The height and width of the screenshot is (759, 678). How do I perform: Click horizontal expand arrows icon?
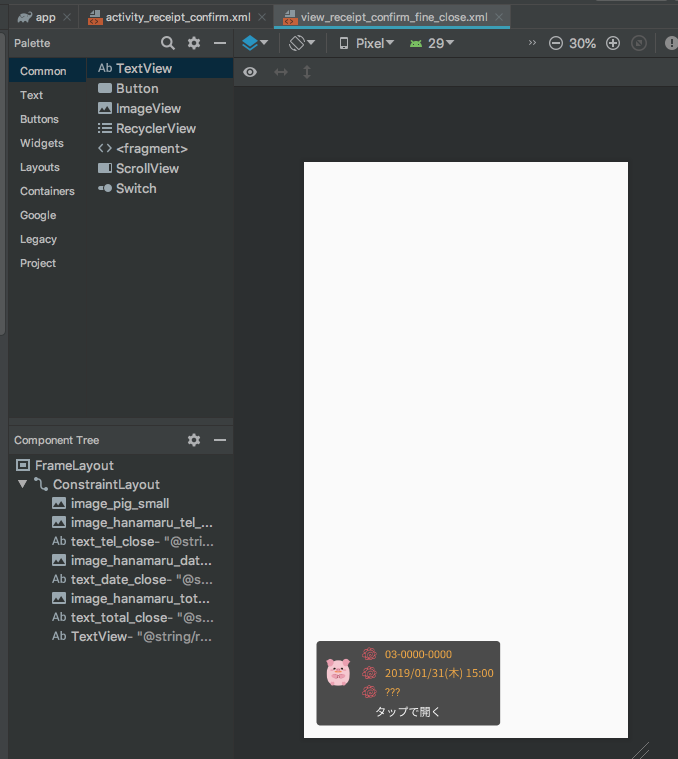click(281, 72)
